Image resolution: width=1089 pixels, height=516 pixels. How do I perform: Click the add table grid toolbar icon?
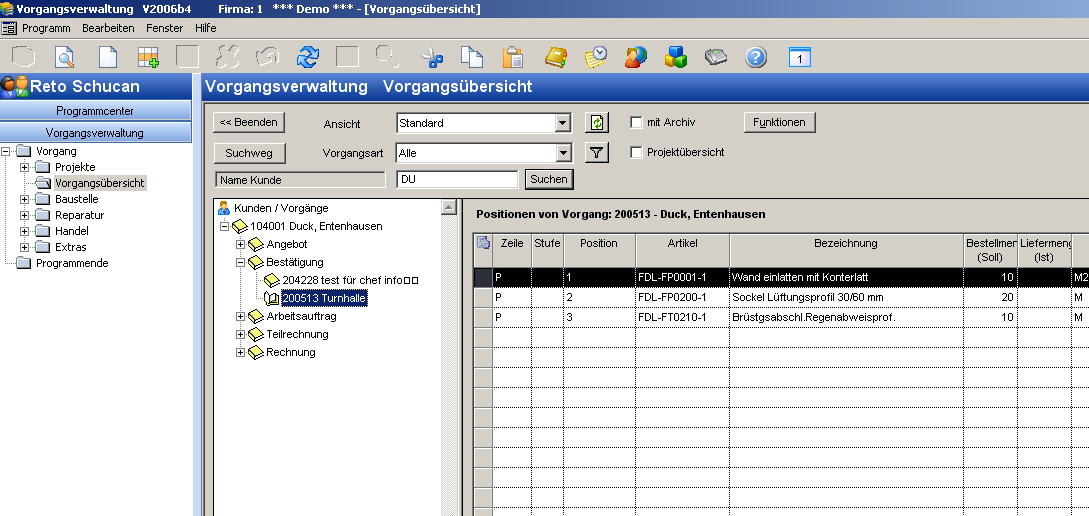148,57
